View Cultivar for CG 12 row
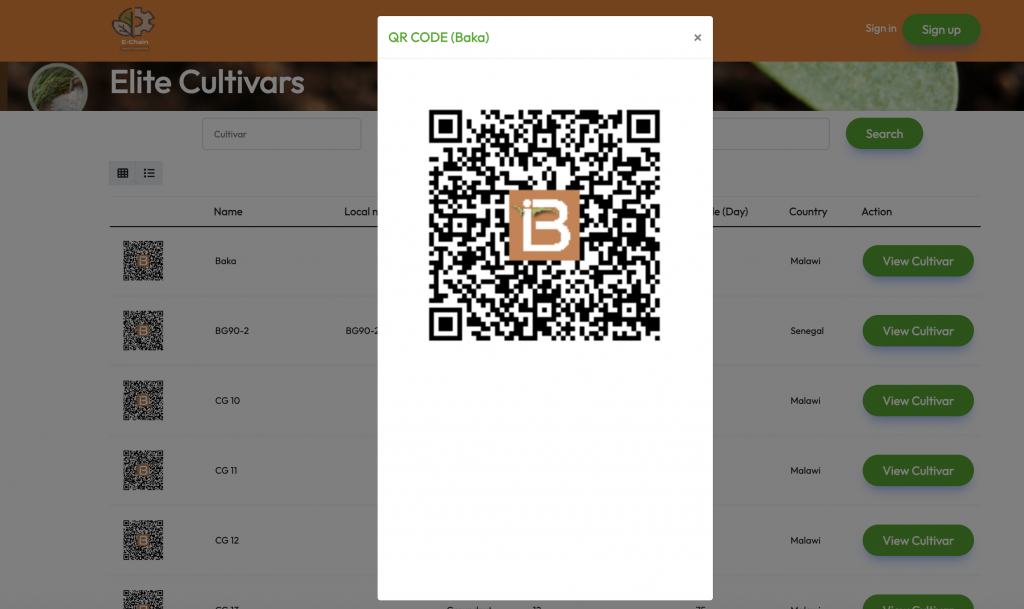This screenshot has width=1024, height=609. pyautogui.click(x=918, y=540)
